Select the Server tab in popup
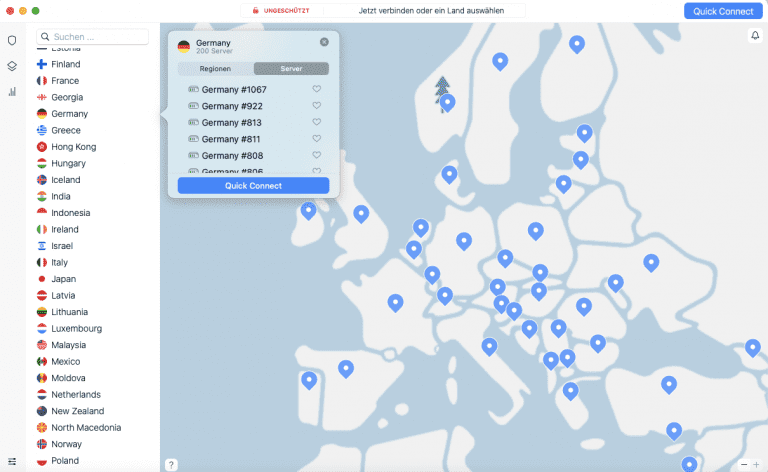768x472 pixels. (x=291, y=69)
